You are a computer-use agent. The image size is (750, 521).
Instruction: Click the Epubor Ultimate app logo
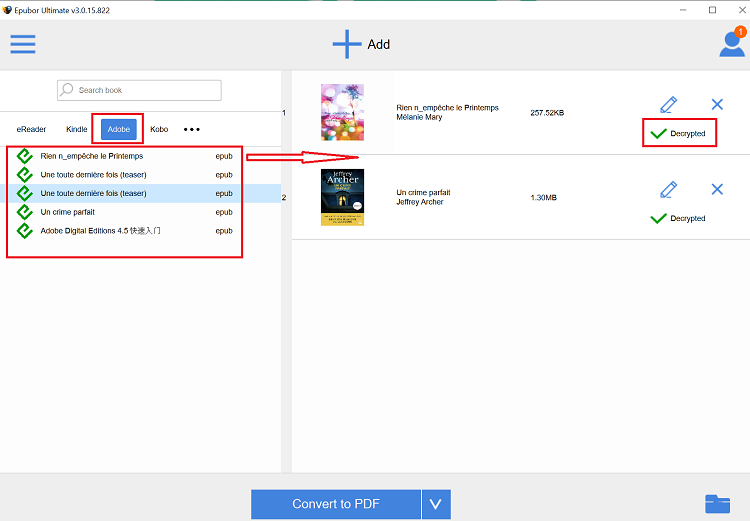pyautogui.click(x=7, y=10)
